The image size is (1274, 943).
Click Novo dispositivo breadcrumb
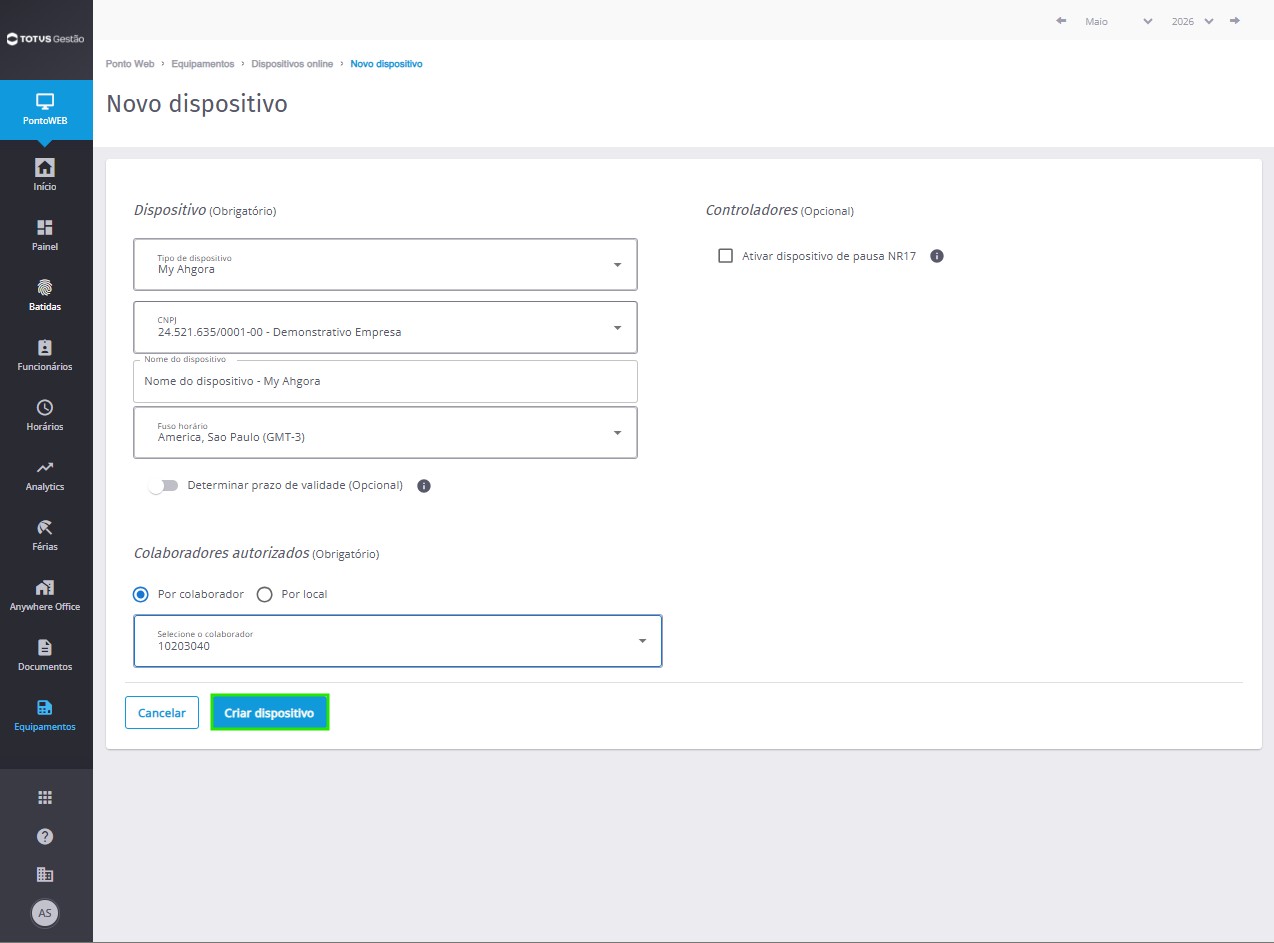[x=386, y=64]
